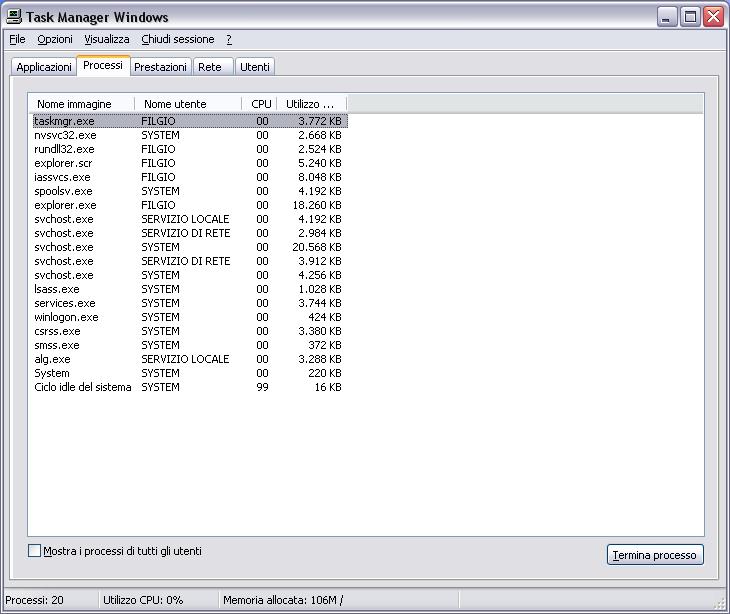This screenshot has width=730, height=614.
Task: Select the explorer.scr process
Action: click(x=190, y=163)
